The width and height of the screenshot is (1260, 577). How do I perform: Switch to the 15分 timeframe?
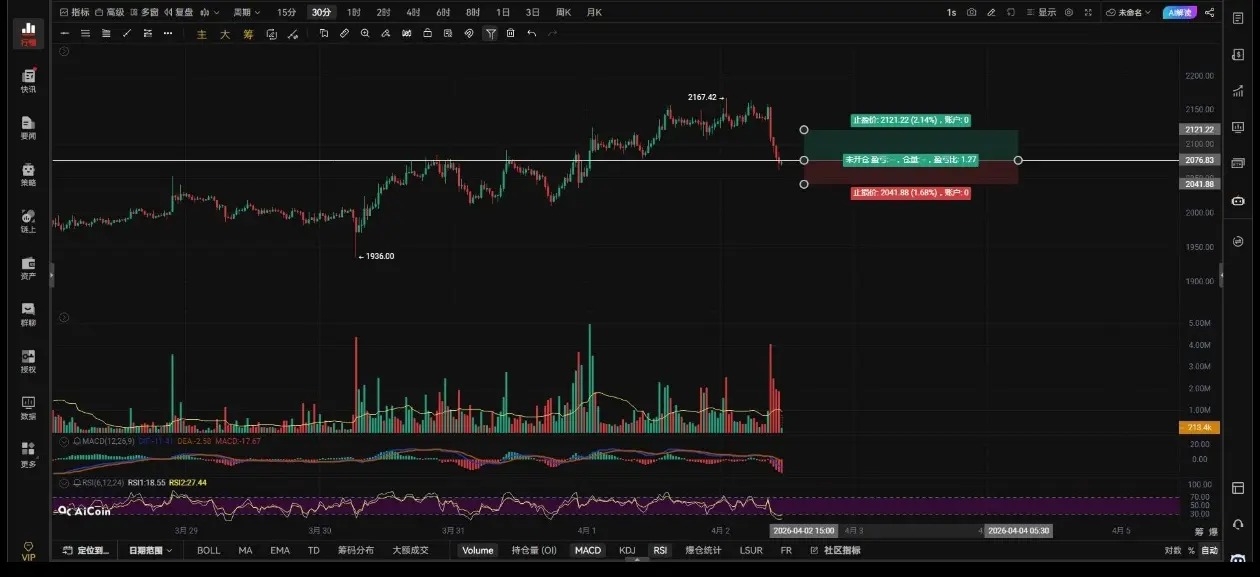tap(287, 12)
